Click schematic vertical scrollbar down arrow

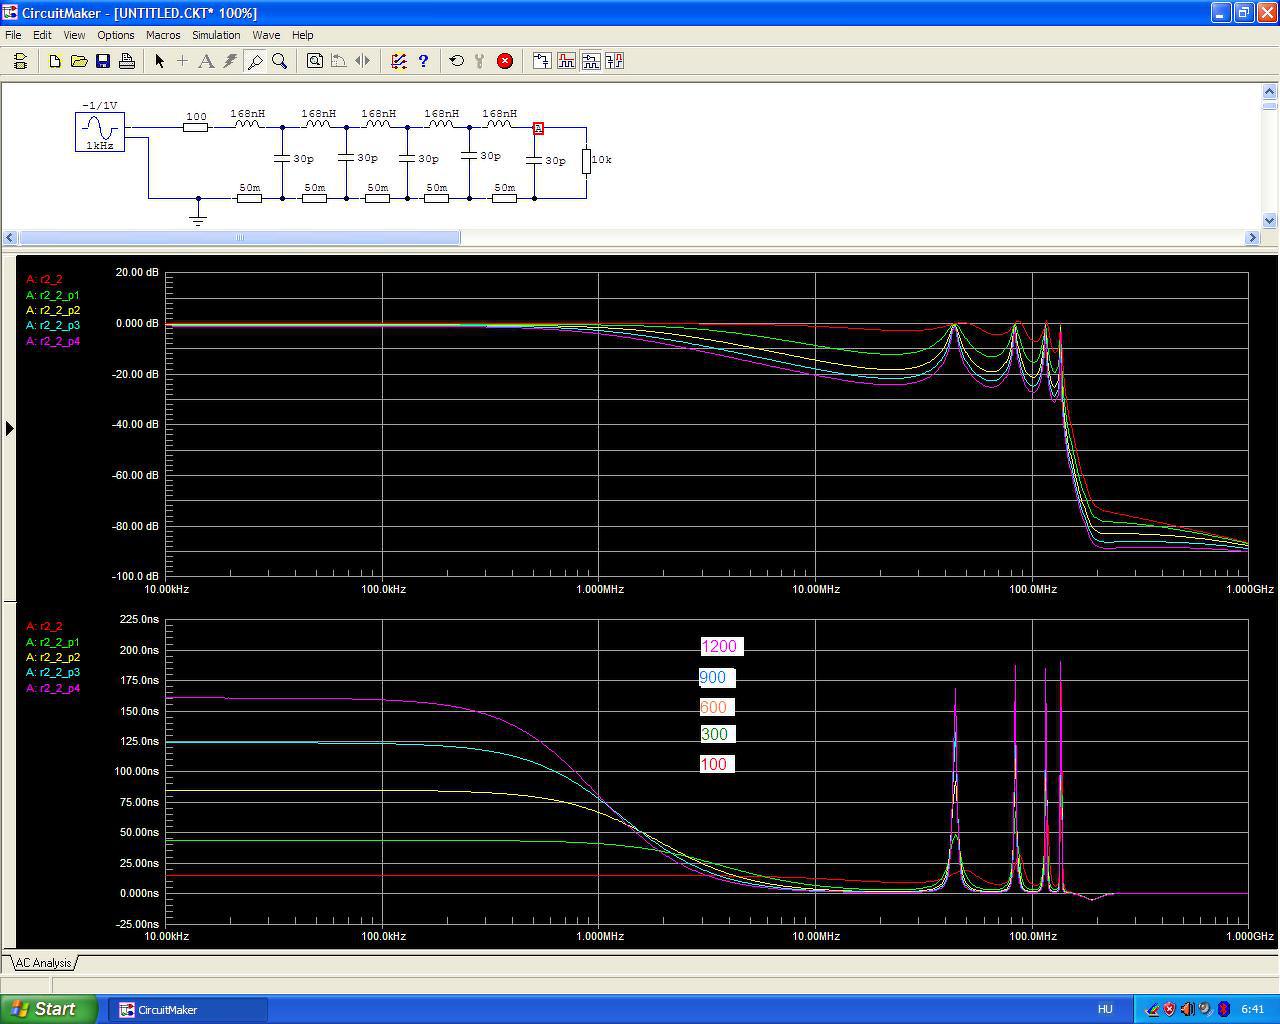[1269, 221]
